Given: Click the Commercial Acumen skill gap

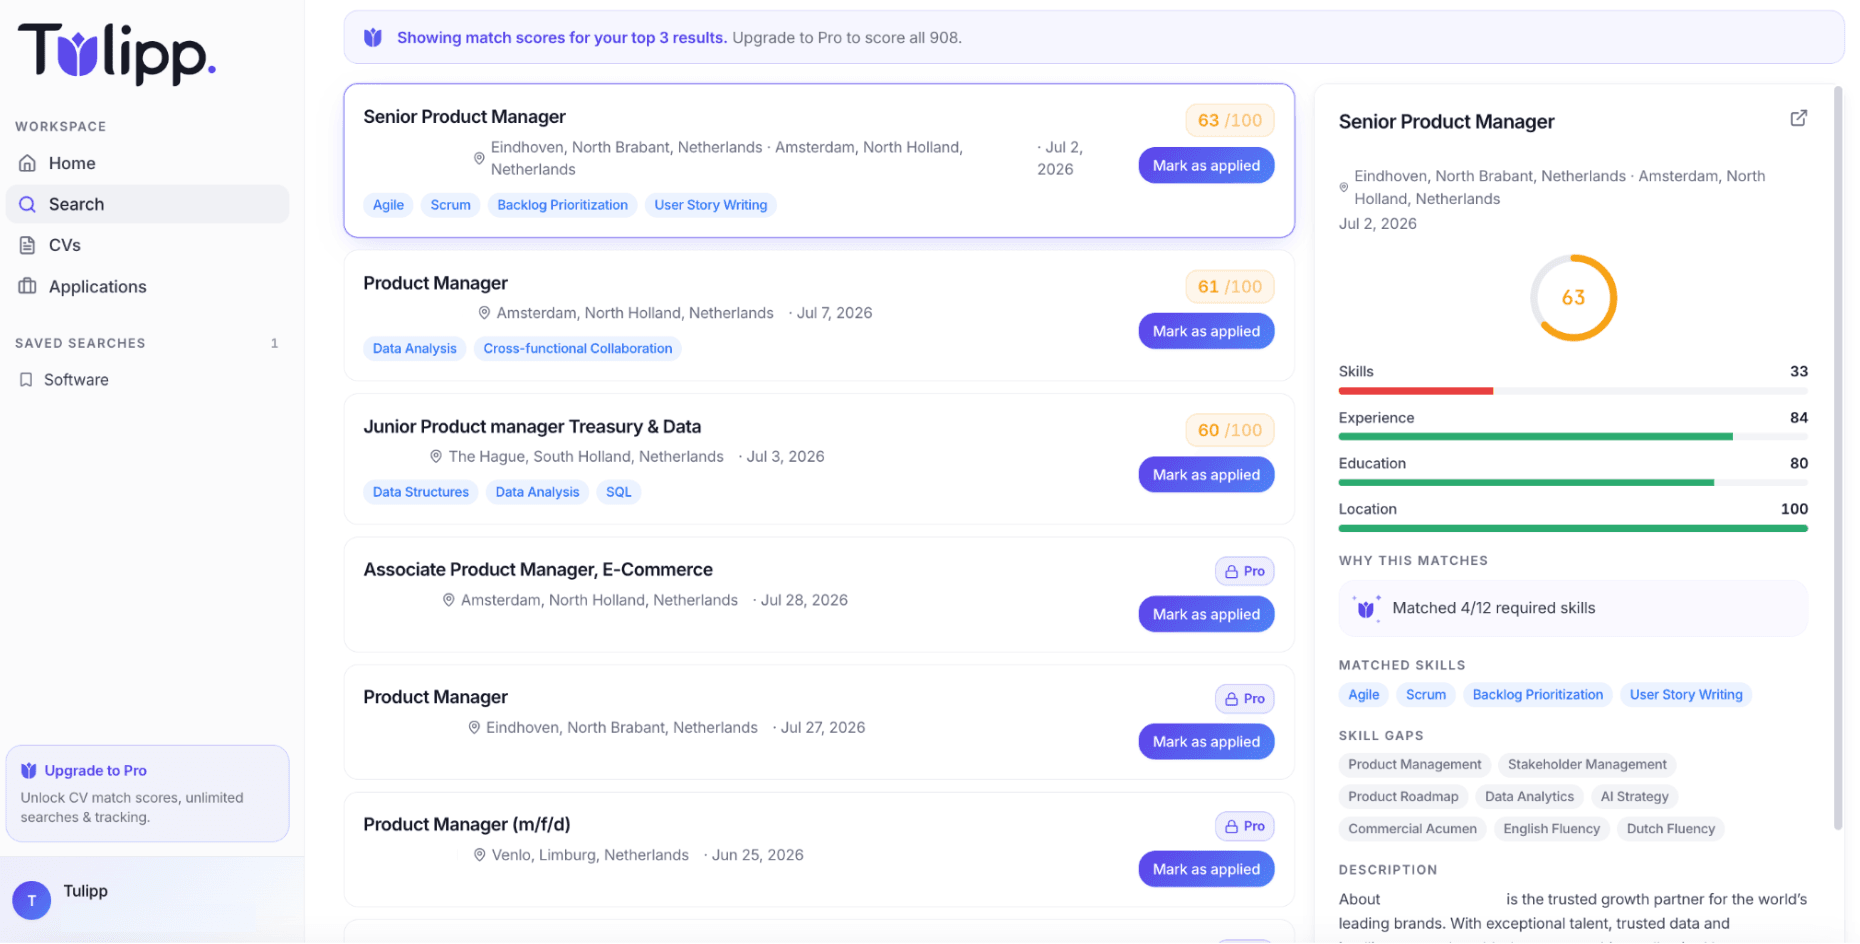Looking at the screenshot, I should coord(1412,829).
